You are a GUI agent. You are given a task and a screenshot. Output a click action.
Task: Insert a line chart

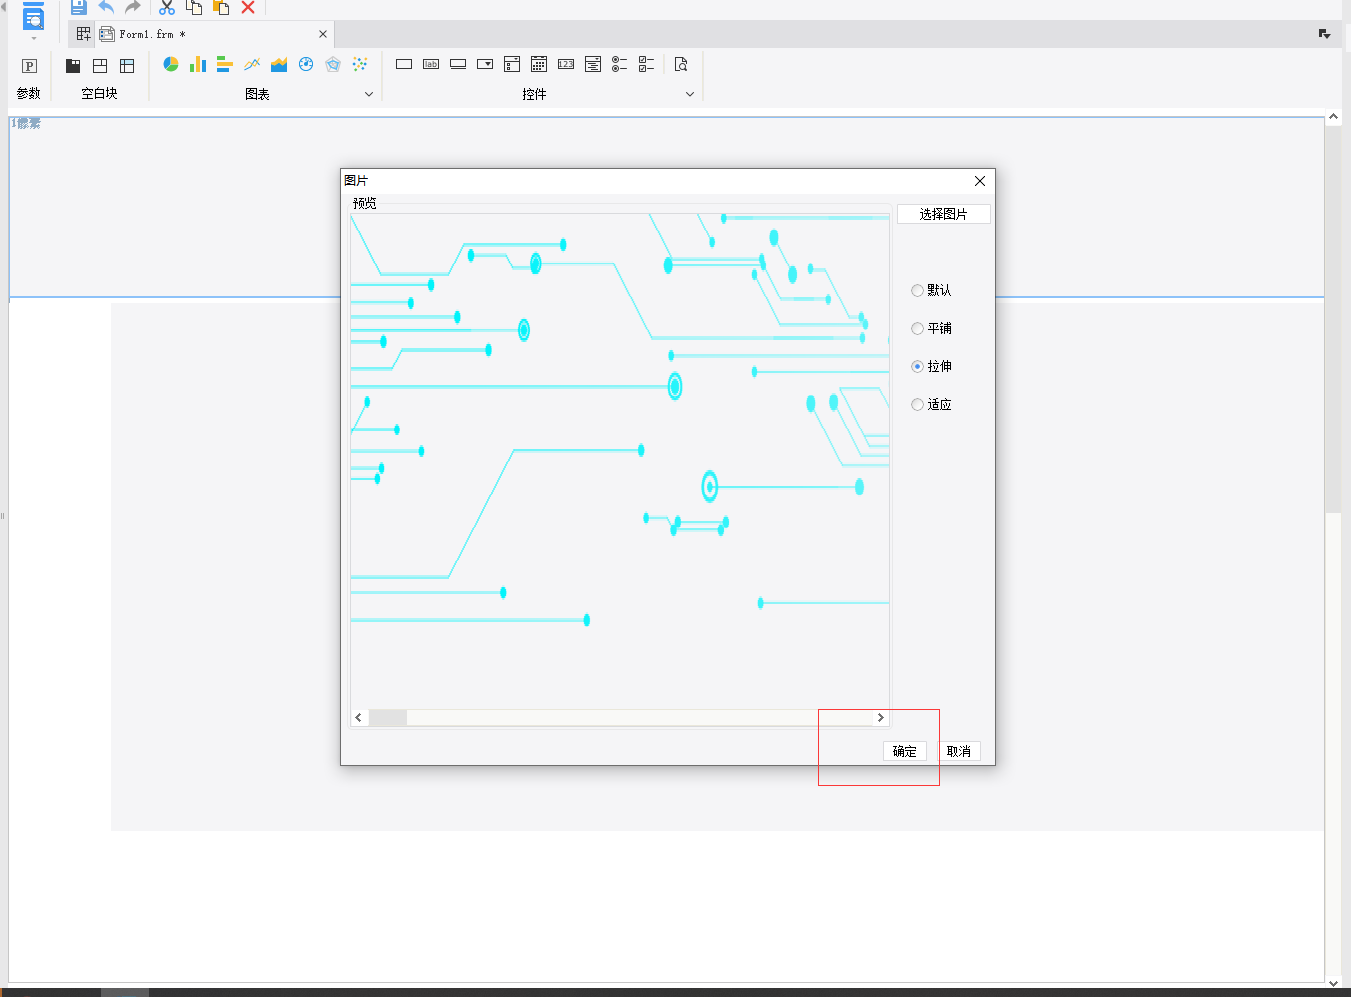252,64
